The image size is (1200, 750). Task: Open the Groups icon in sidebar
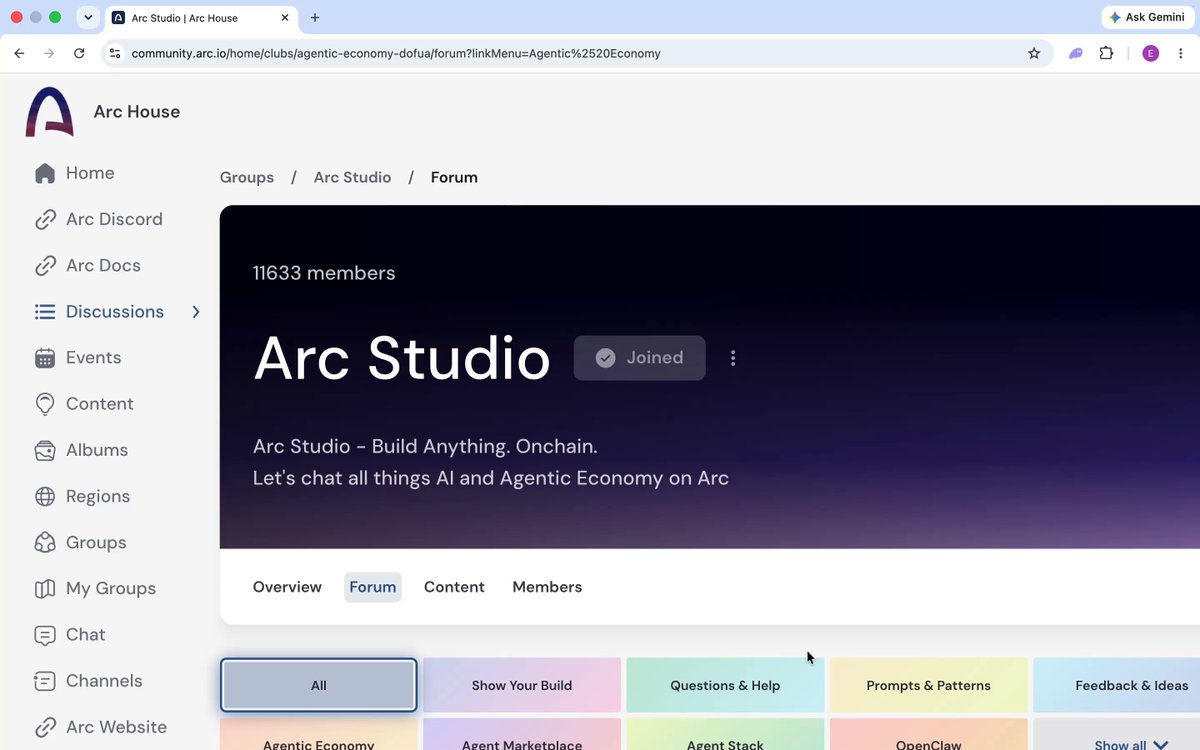pyautogui.click(x=45, y=542)
